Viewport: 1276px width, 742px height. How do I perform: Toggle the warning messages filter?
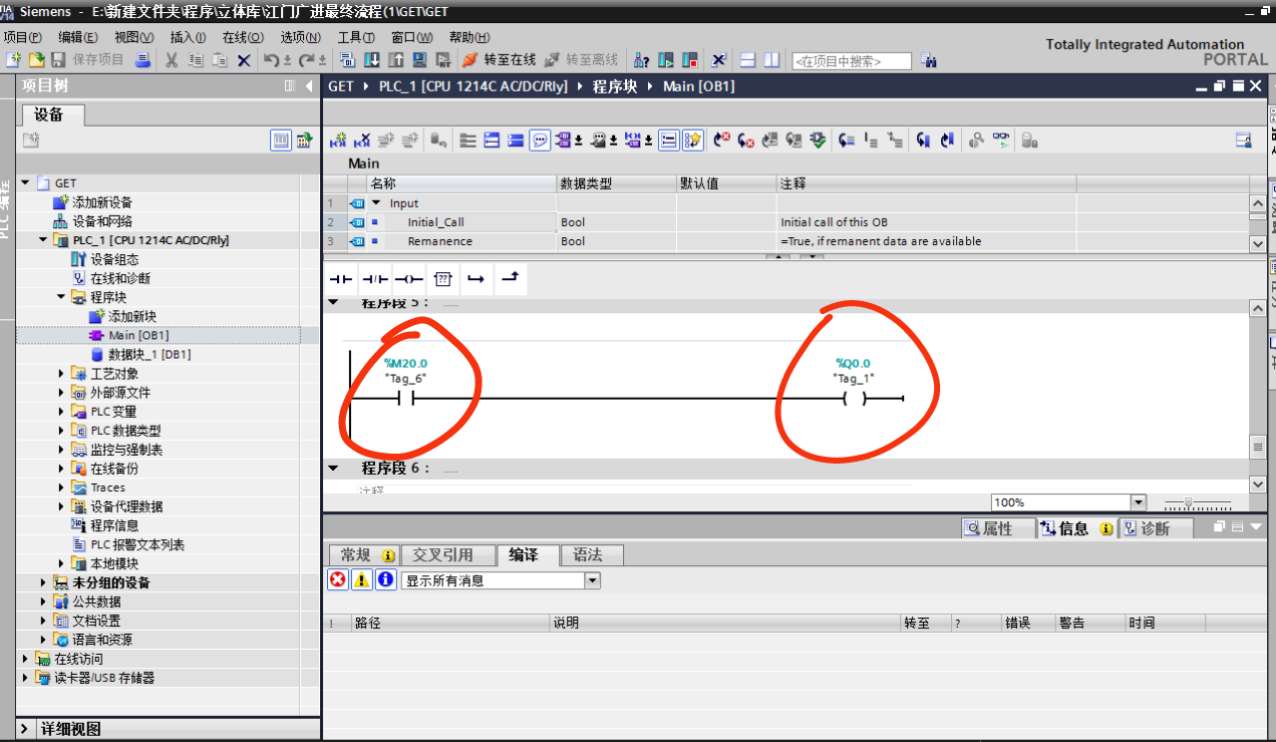point(361,580)
